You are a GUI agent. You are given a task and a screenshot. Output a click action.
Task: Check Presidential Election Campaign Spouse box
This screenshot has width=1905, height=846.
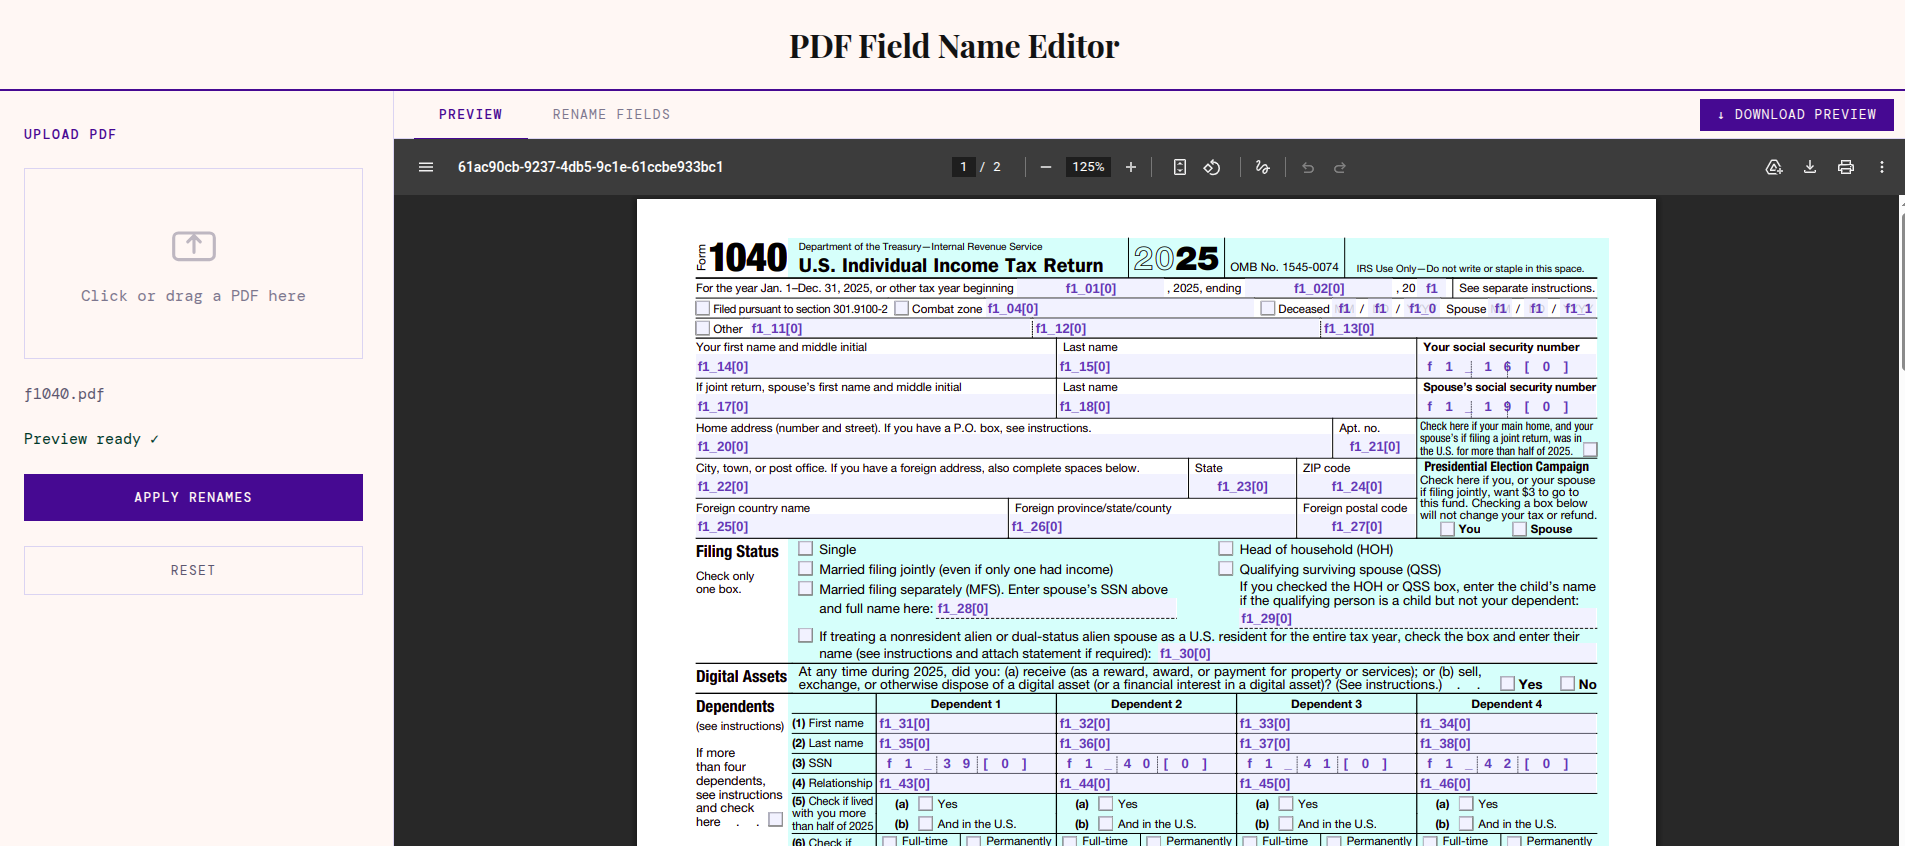pos(1520,529)
